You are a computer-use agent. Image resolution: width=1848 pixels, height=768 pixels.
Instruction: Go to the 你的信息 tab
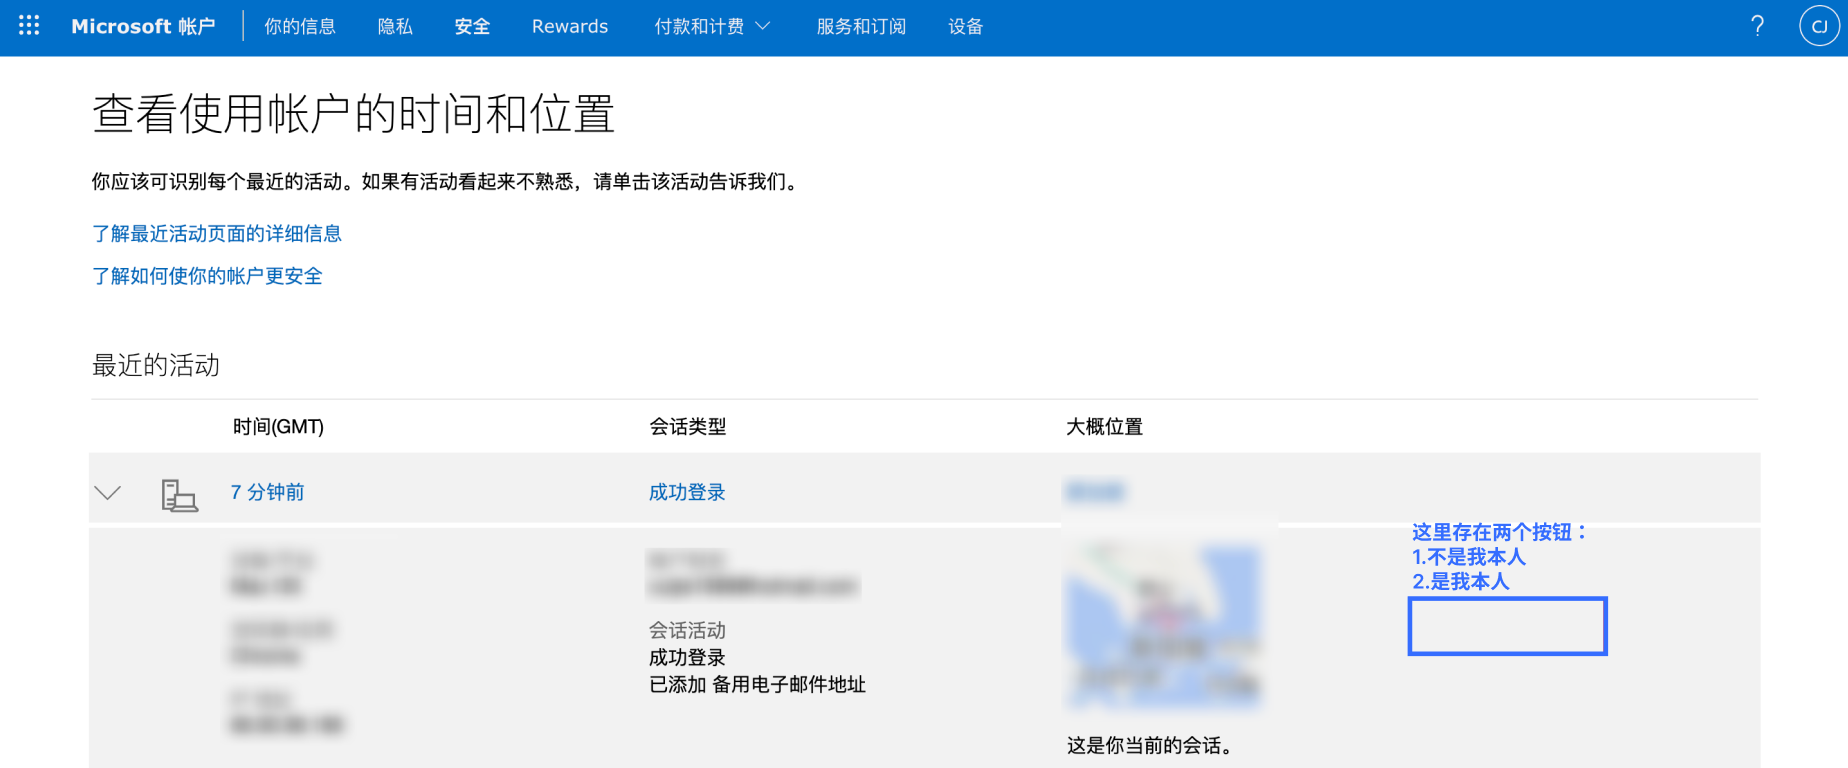click(300, 26)
